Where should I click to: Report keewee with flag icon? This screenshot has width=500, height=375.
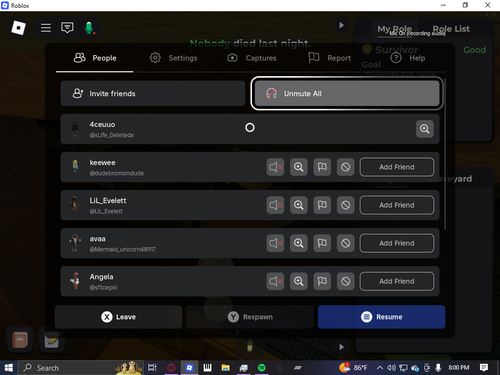(322, 167)
